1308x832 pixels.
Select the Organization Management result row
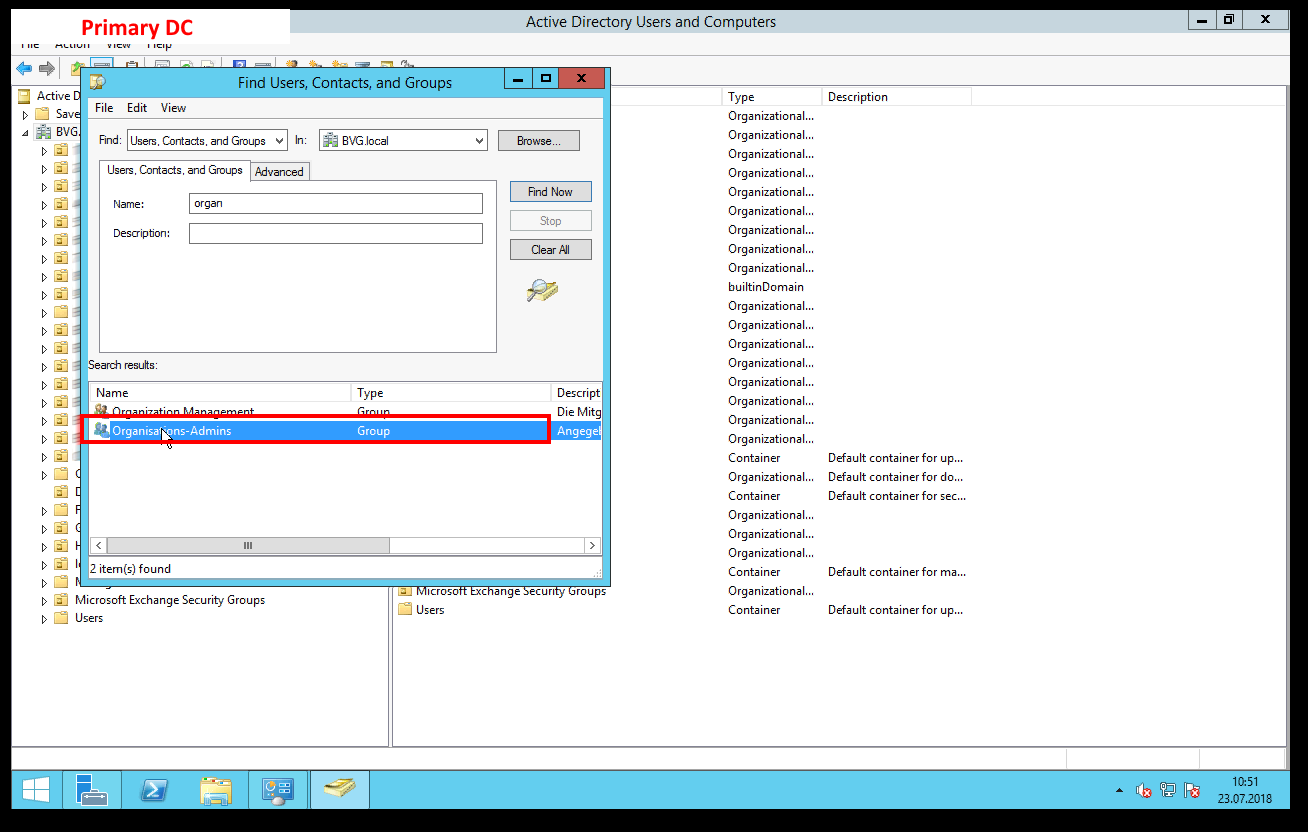click(346, 412)
